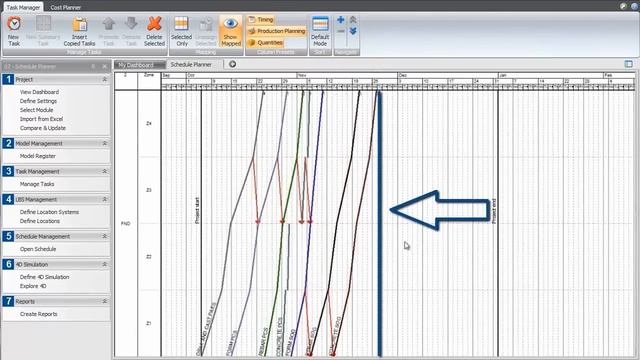Select zone Z1 row label
640x360 pixels.
pos(149,323)
